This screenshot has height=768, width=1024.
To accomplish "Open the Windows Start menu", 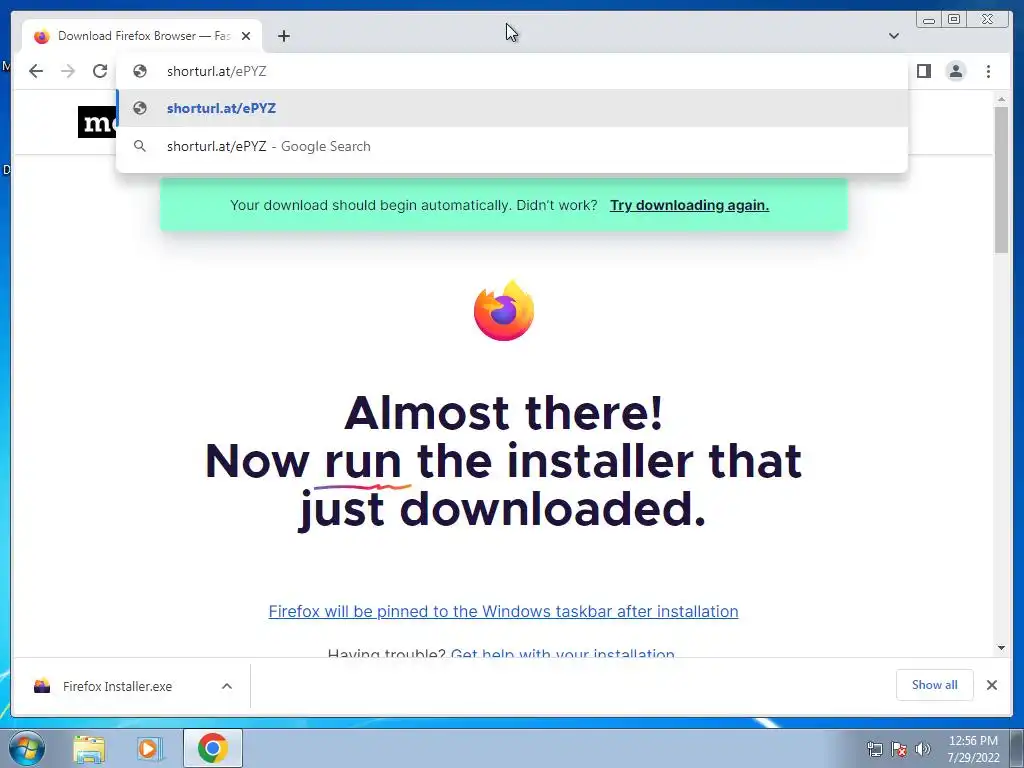I will [27, 748].
